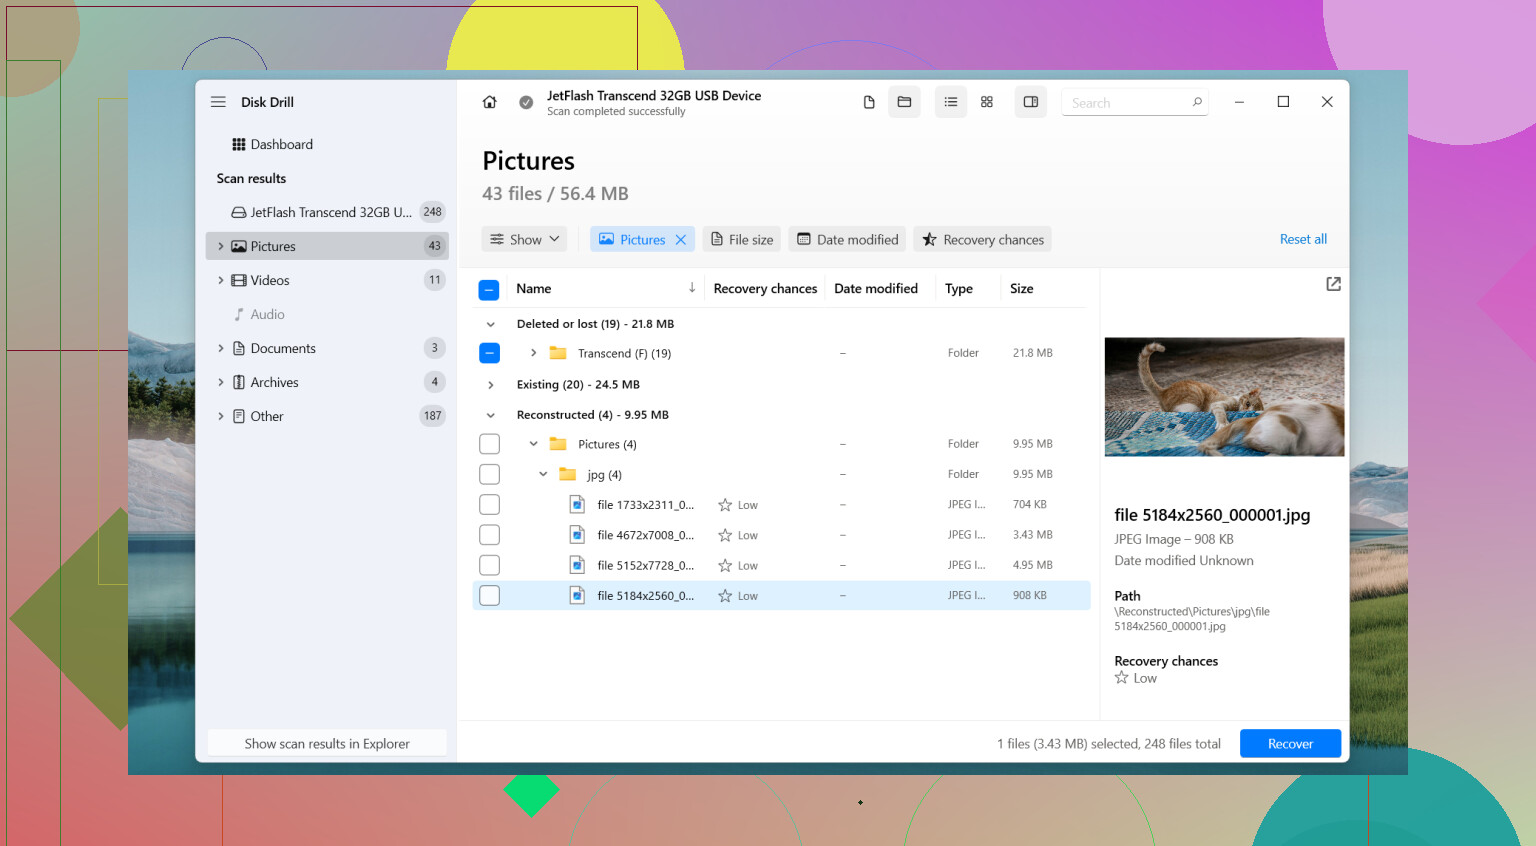Check the jpg (4) folder checkbox
1536x846 pixels.
click(x=489, y=474)
